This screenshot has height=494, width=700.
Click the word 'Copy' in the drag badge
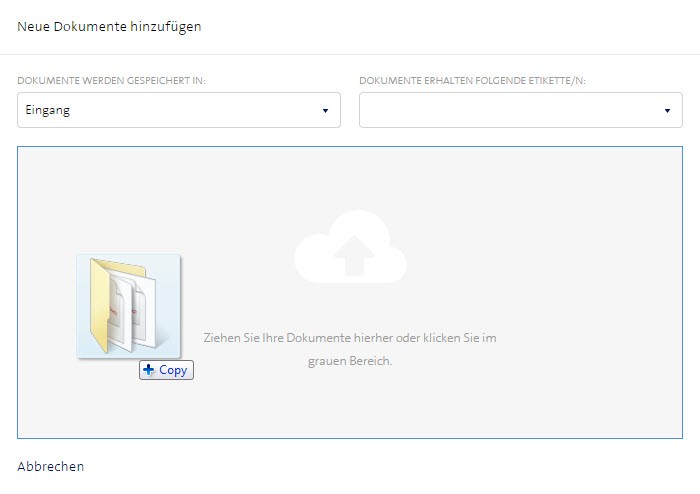pyautogui.click(x=173, y=370)
